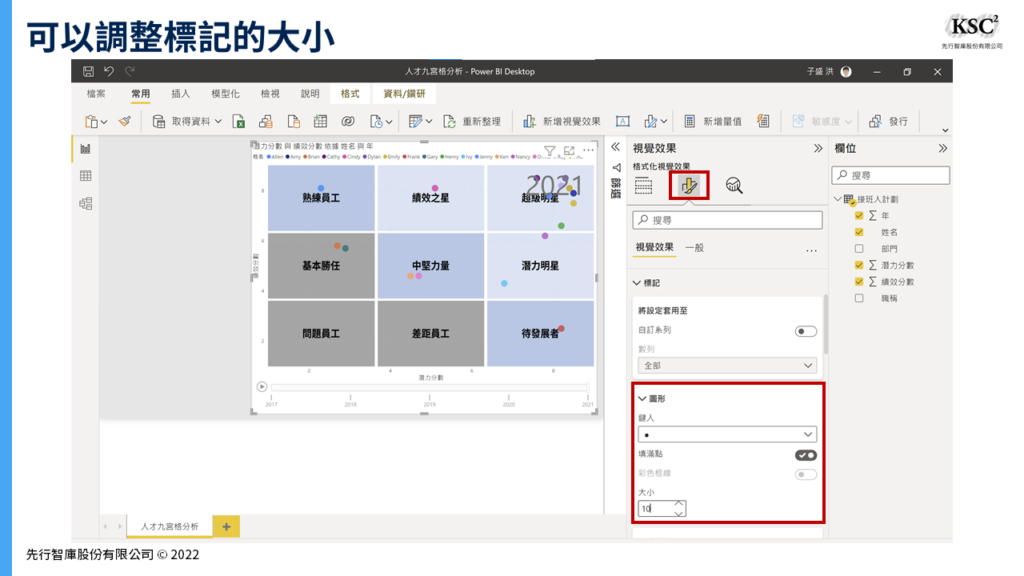This screenshot has width=1024, height=576.
Task: Open the chart's More options ellipsis
Action: pos(588,151)
